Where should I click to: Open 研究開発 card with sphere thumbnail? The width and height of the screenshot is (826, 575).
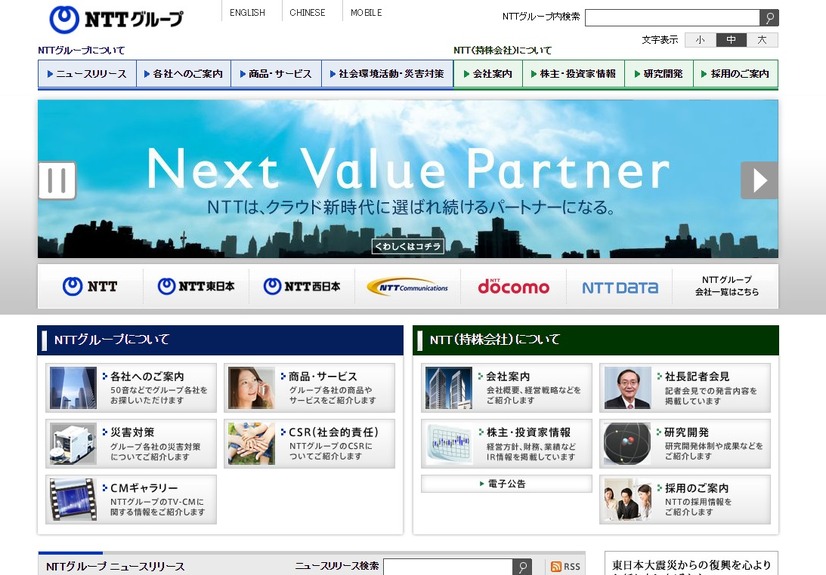coord(685,444)
